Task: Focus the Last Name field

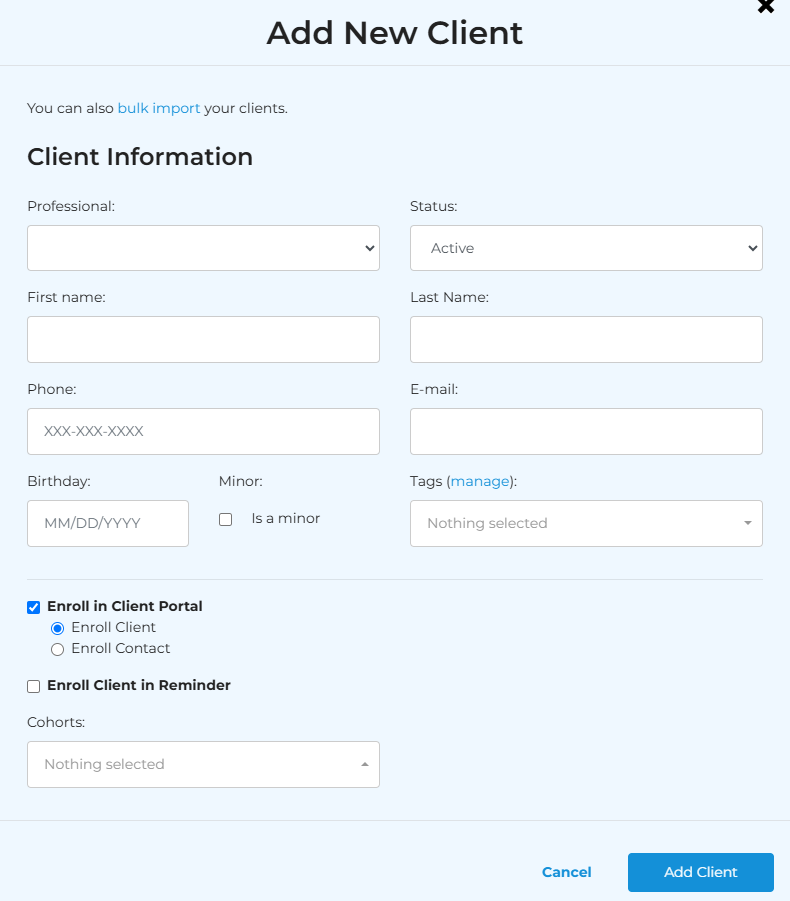Action: click(x=586, y=339)
